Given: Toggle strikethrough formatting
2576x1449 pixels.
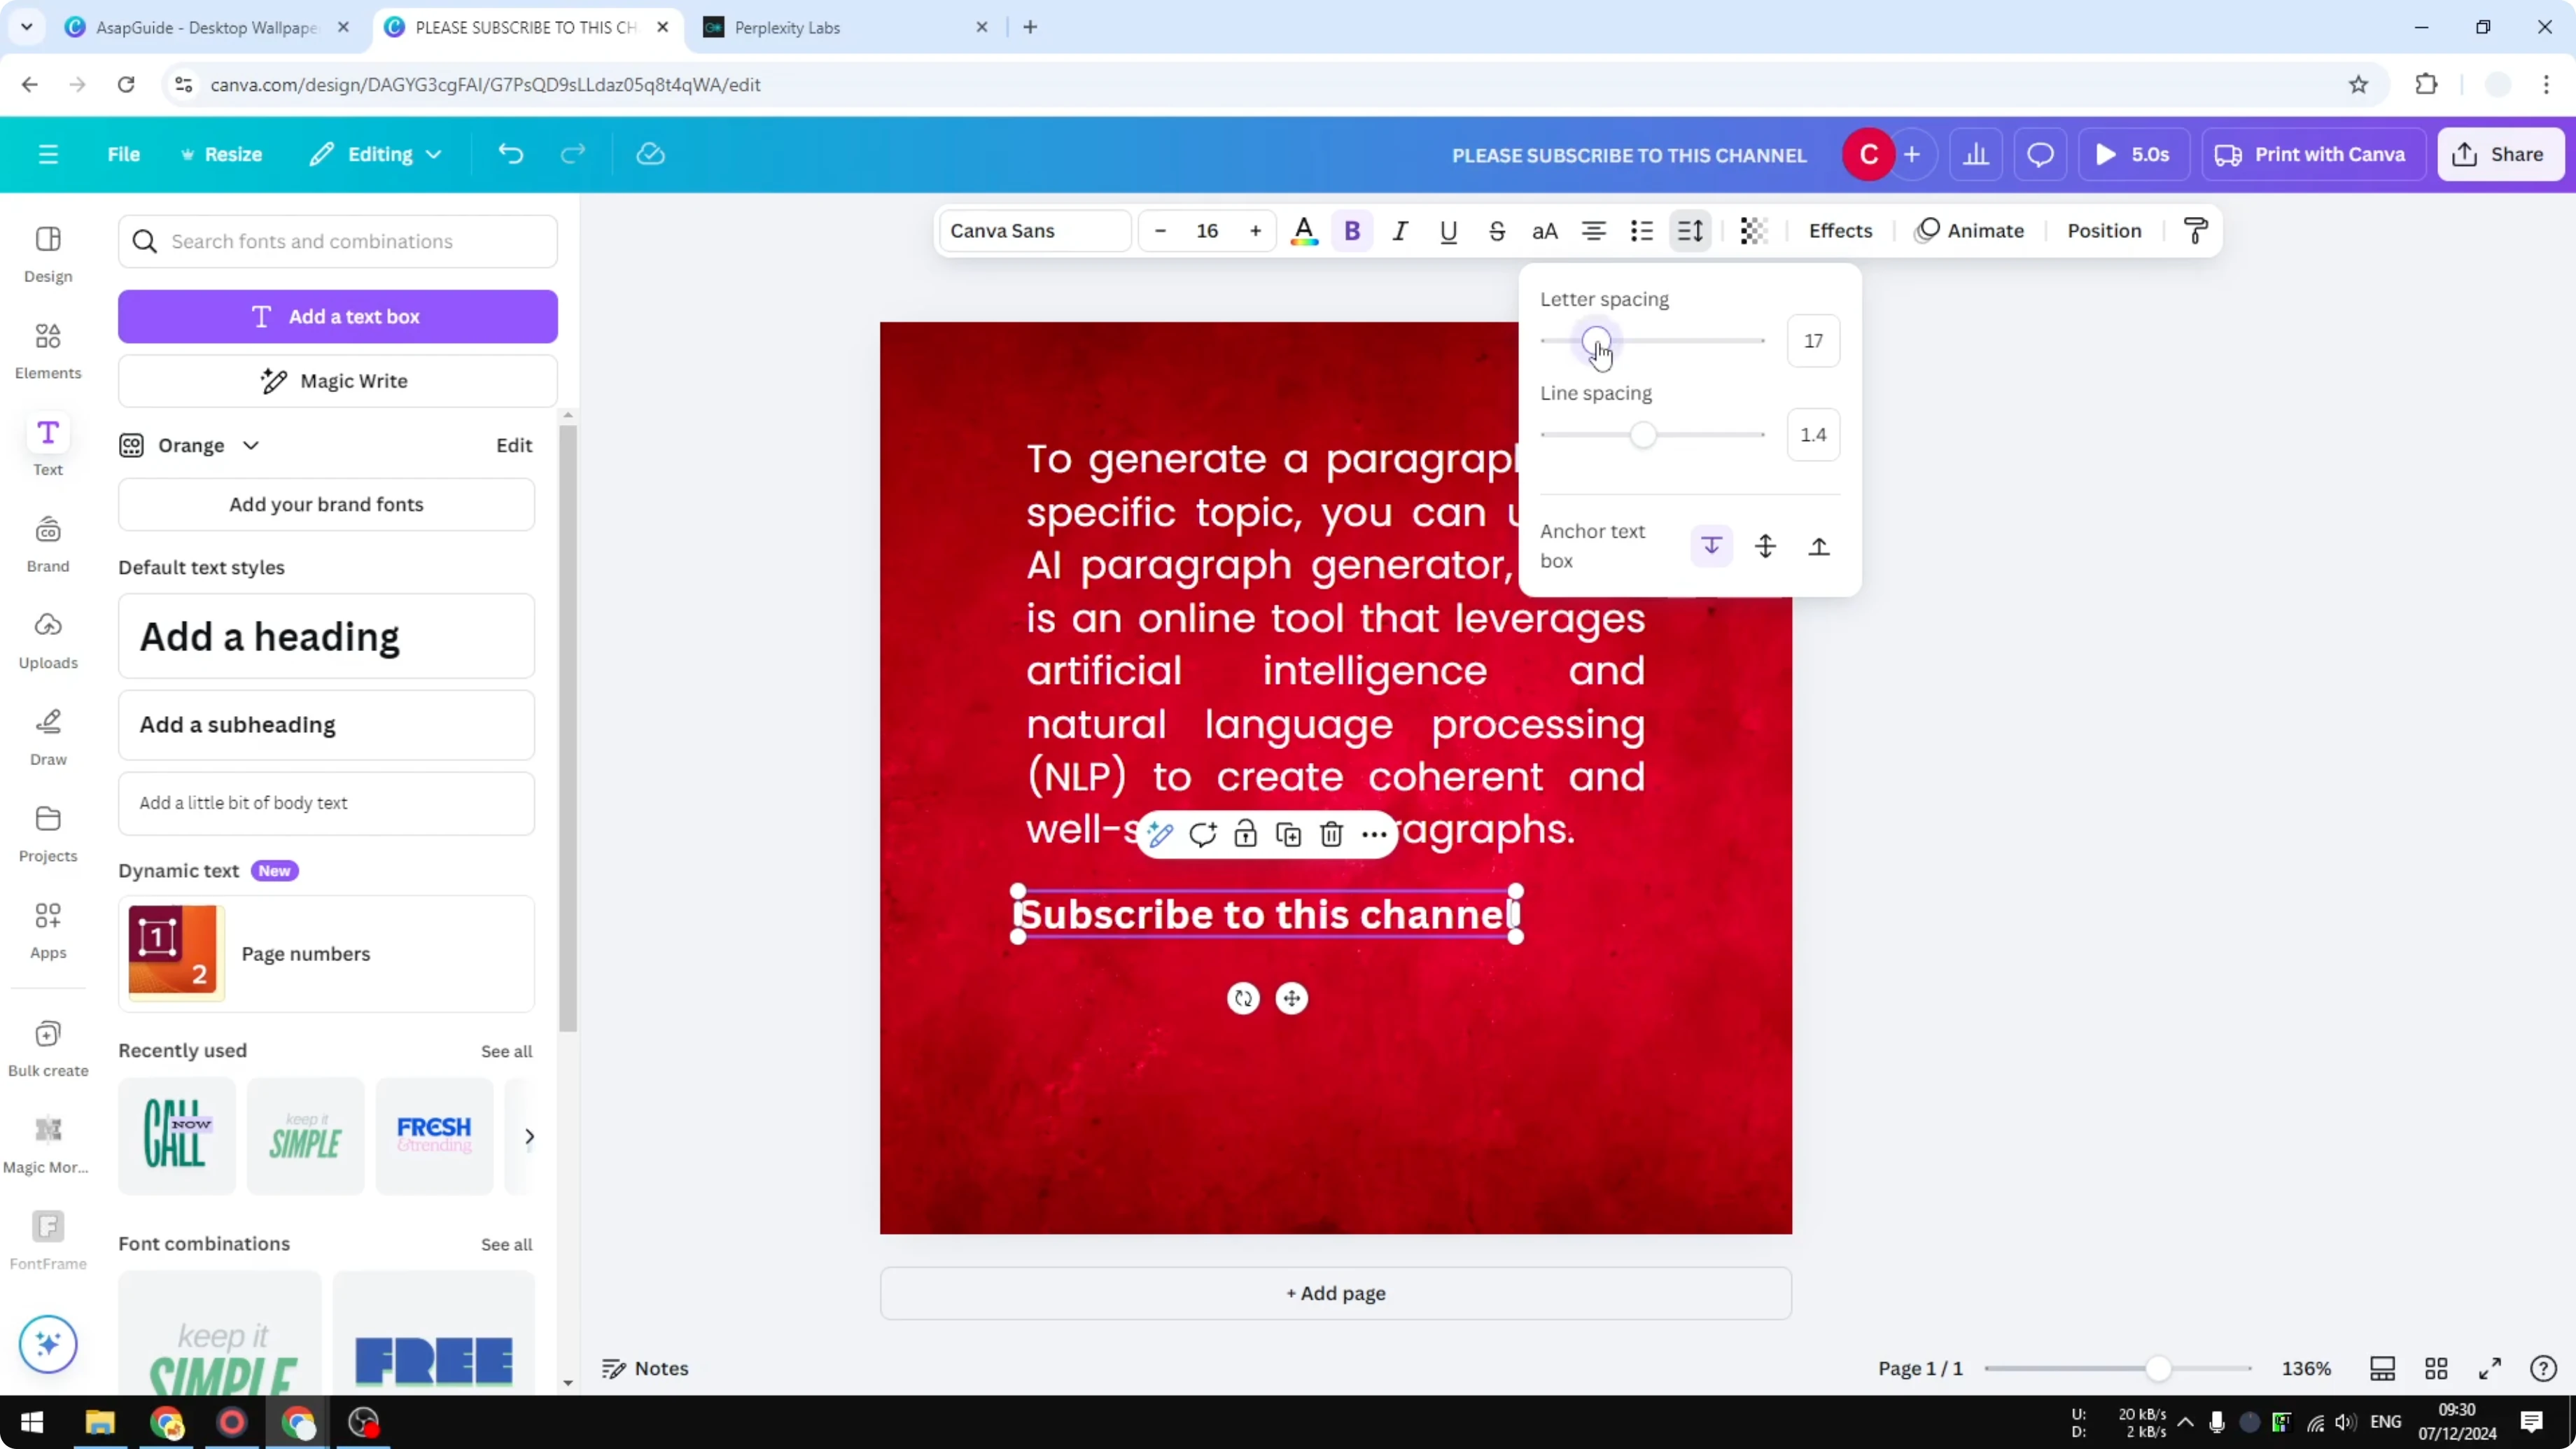Looking at the screenshot, I should point(1497,230).
